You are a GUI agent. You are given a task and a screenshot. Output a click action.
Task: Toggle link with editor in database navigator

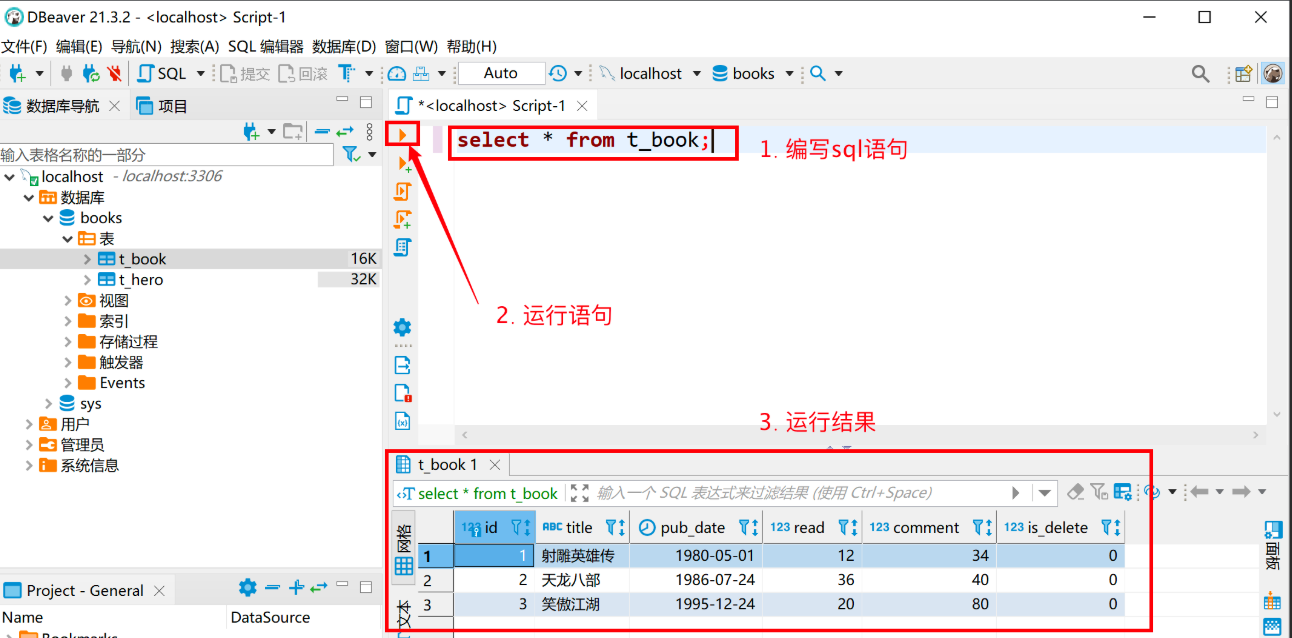[x=345, y=131]
